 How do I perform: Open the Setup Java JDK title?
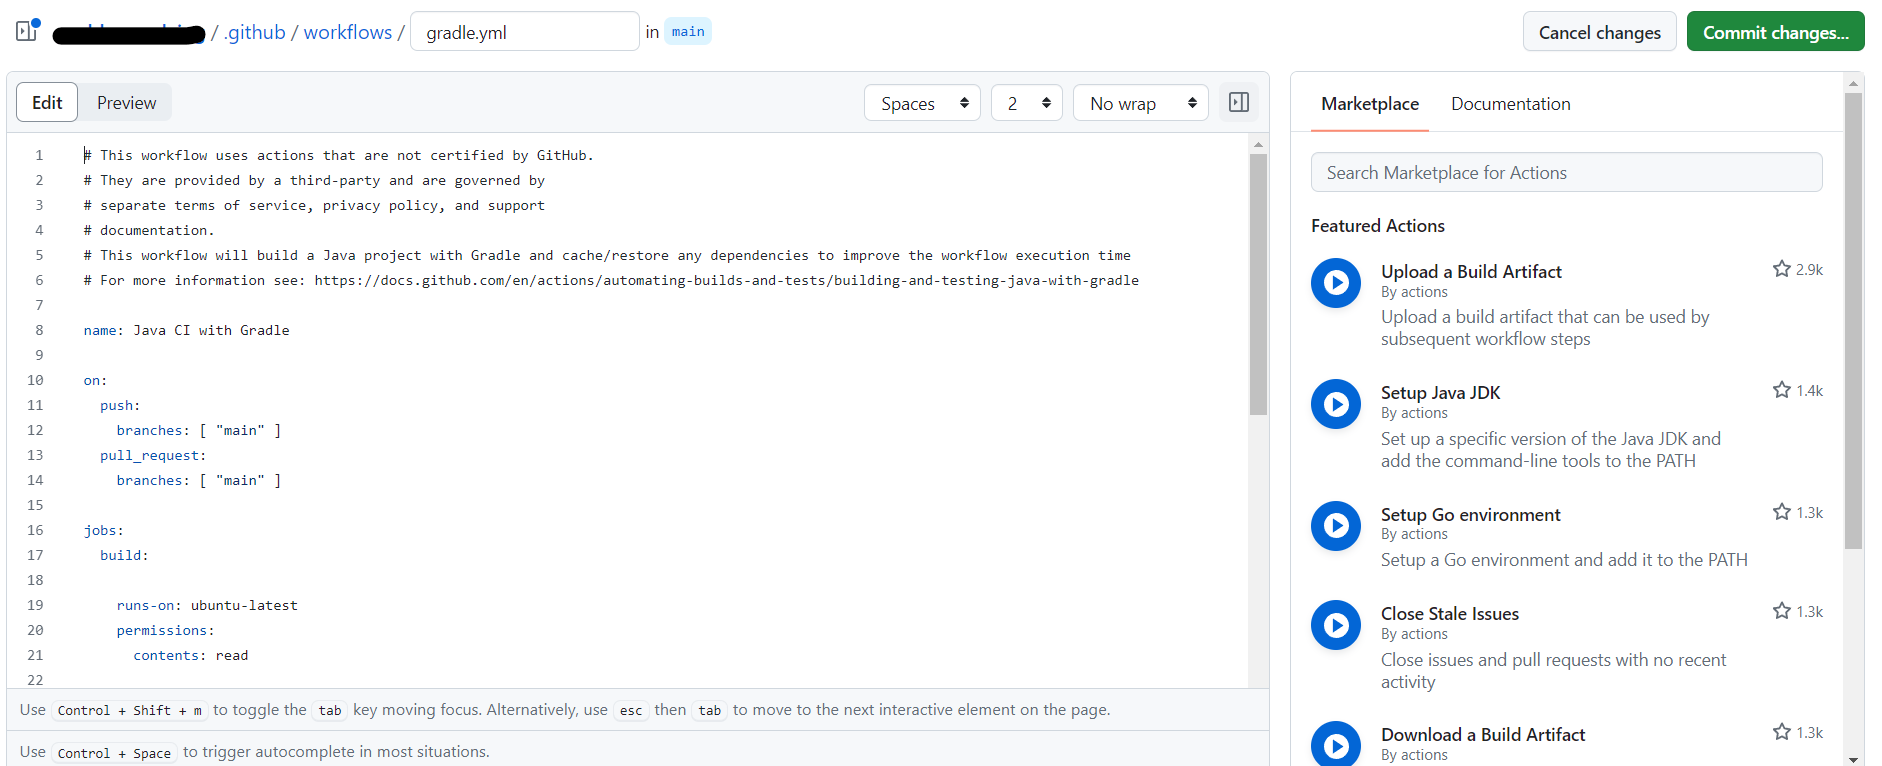click(1440, 392)
